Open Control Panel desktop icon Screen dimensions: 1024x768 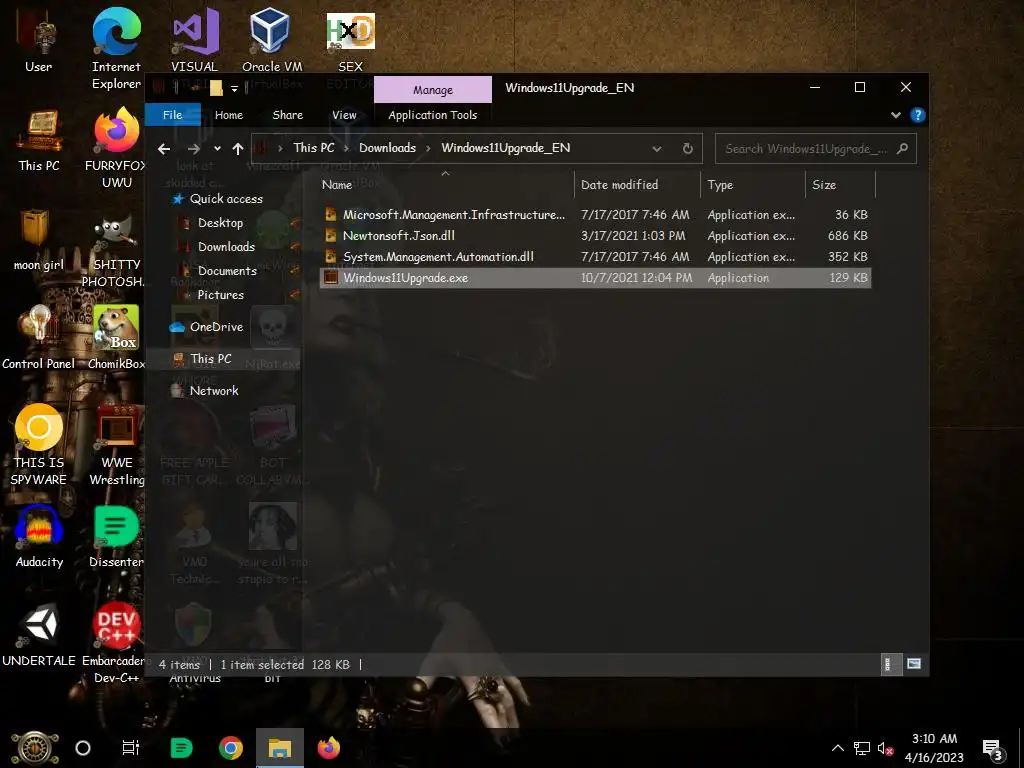[39, 338]
